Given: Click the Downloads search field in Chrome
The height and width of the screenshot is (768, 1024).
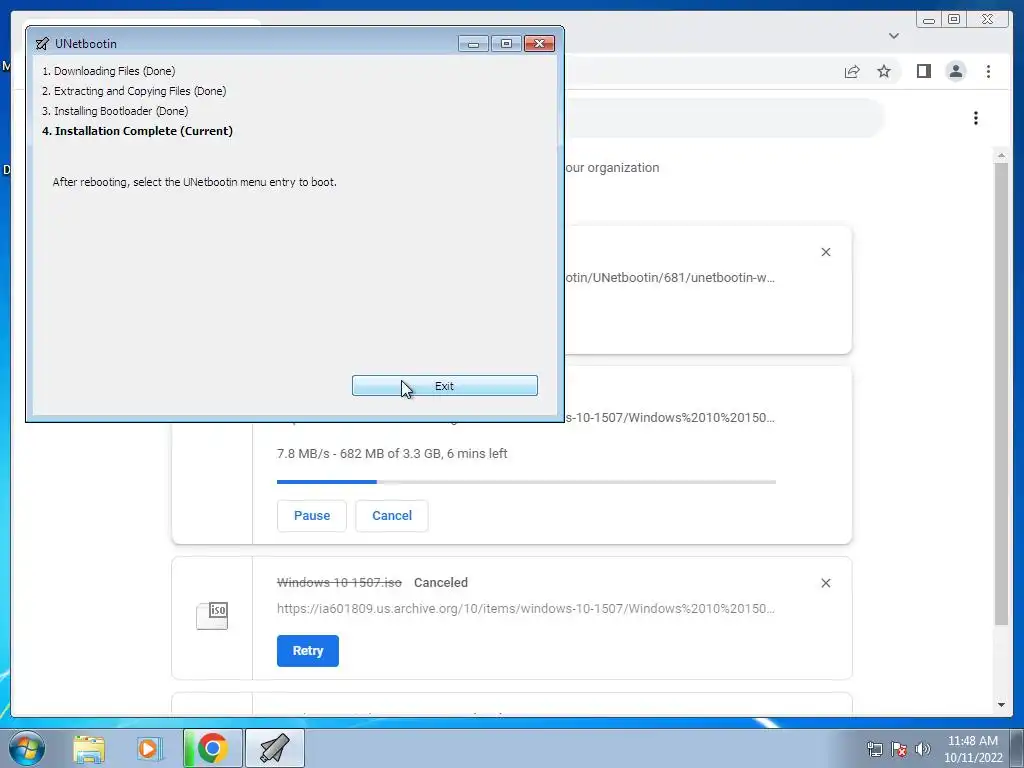Looking at the screenshot, I should (724, 118).
